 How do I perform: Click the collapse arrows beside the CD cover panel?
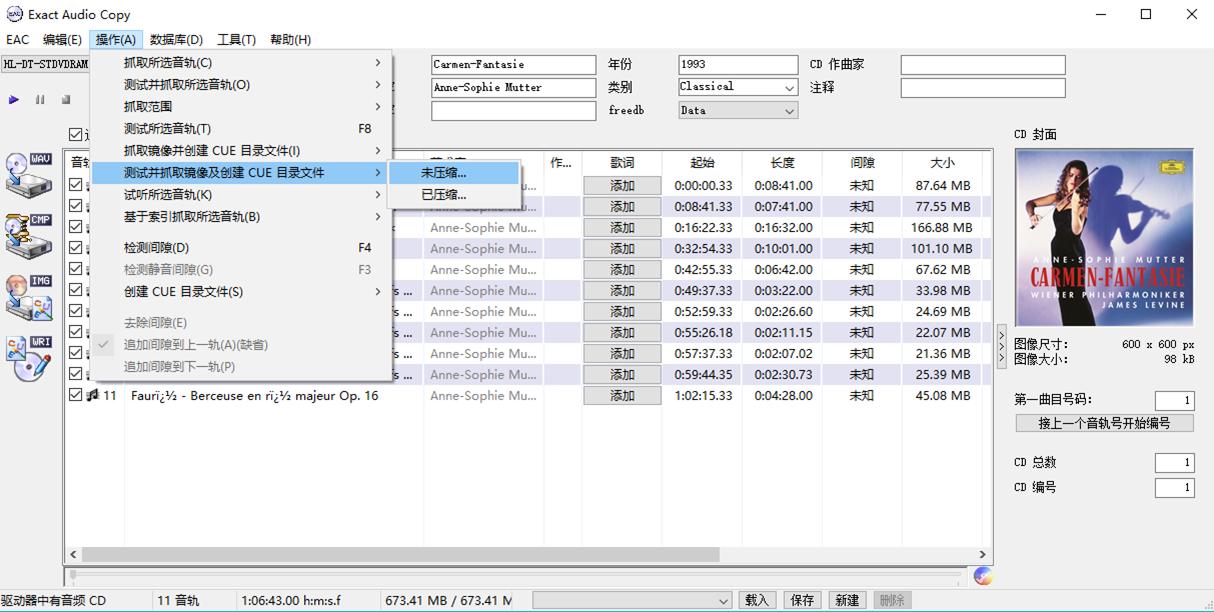(x=1002, y=345)
